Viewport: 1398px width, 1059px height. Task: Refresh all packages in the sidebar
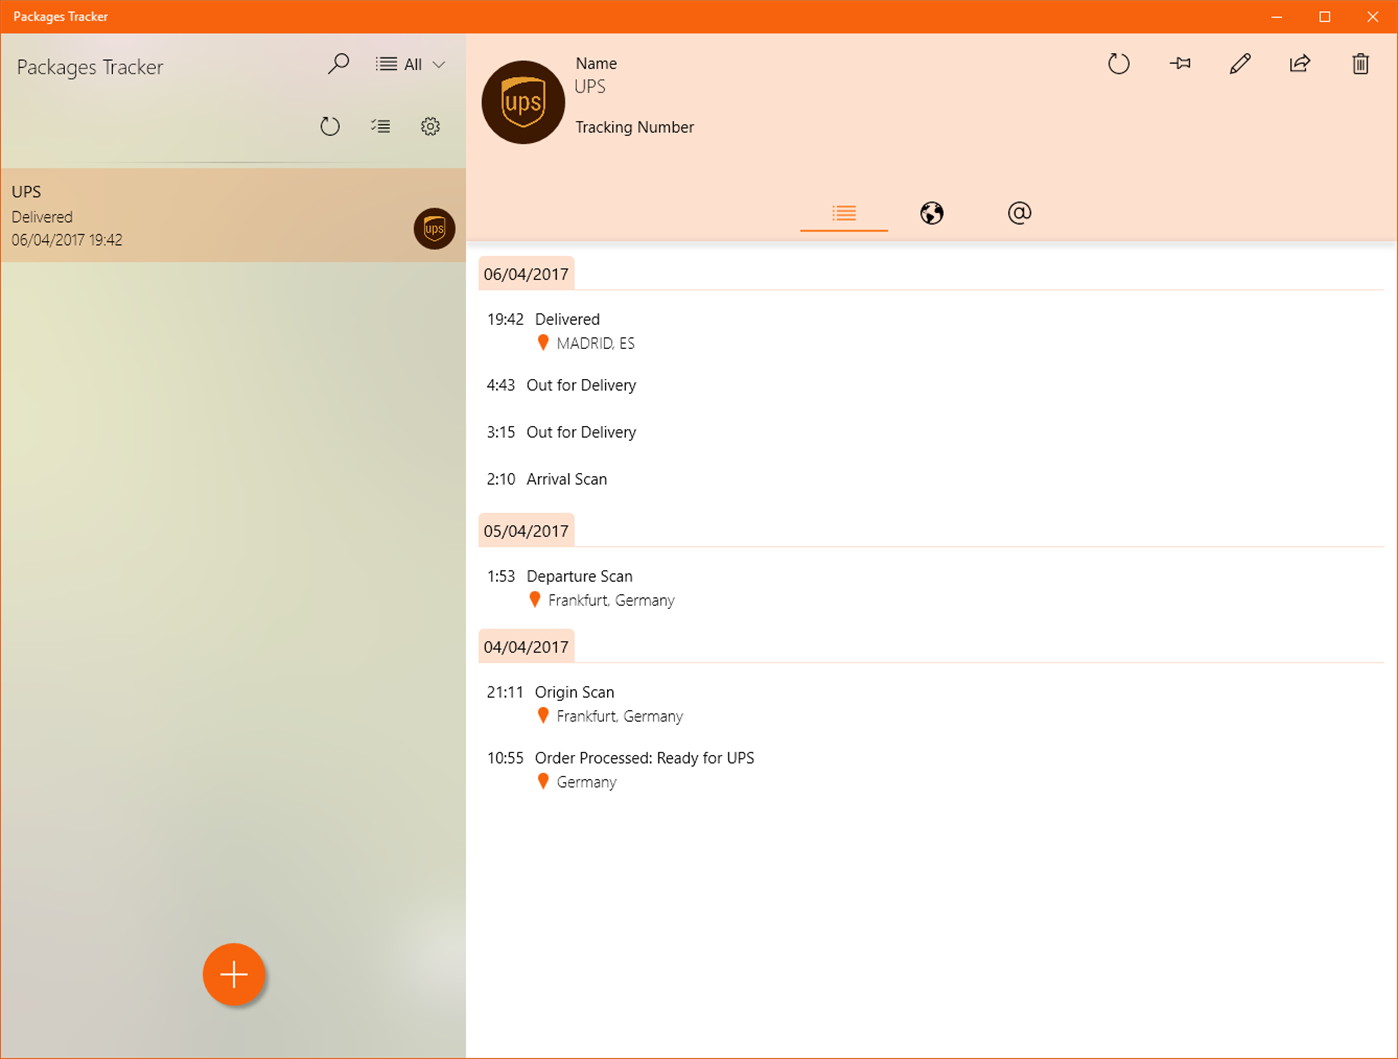point(330,126)
